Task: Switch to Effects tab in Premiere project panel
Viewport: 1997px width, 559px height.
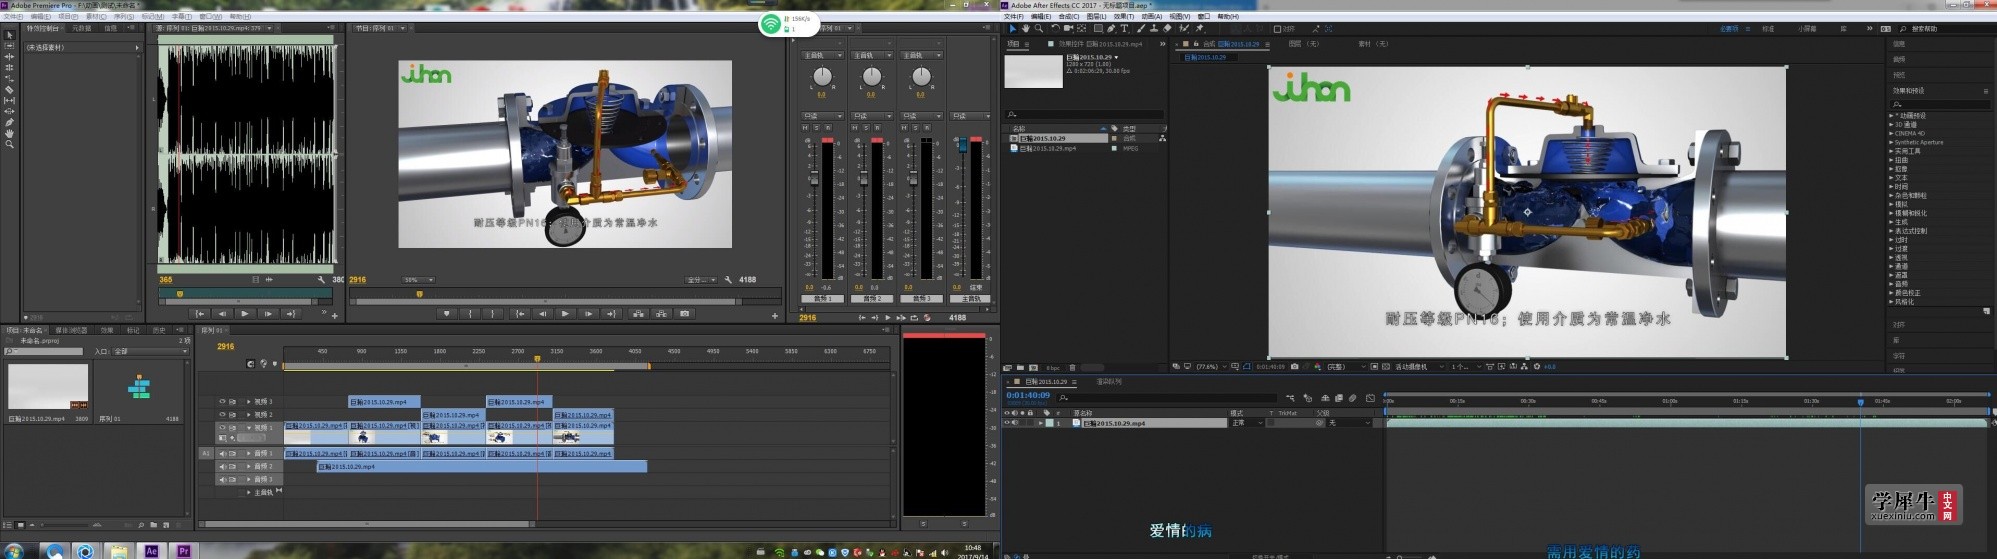Action: click(107, 330)
